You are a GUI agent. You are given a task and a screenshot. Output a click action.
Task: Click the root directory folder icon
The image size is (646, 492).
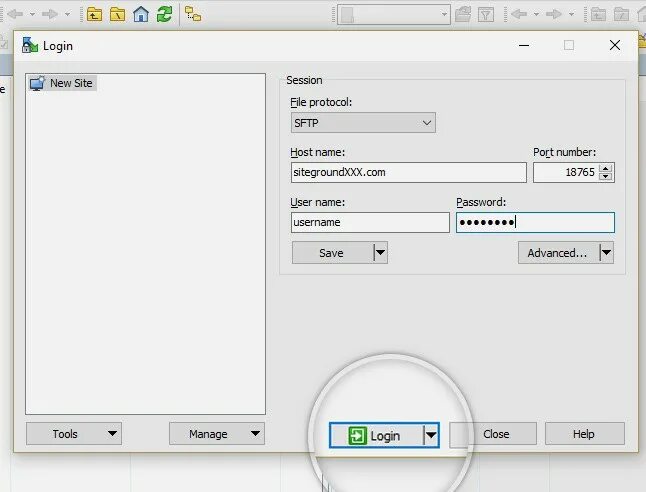(x=117, y=15)
